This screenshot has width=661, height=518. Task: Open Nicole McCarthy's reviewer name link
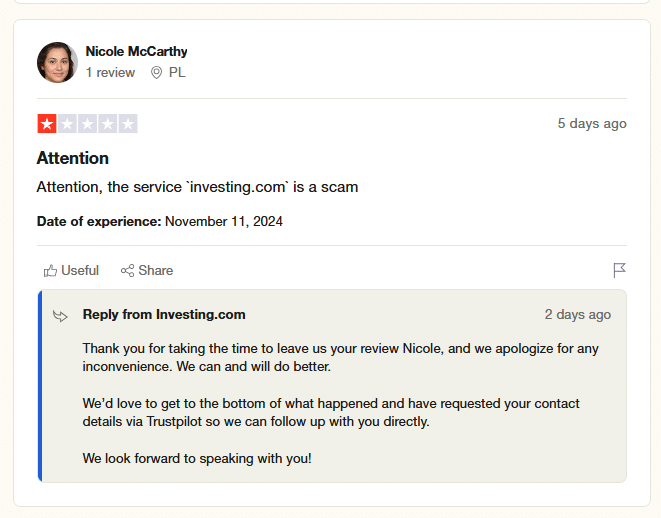[136, 51]
